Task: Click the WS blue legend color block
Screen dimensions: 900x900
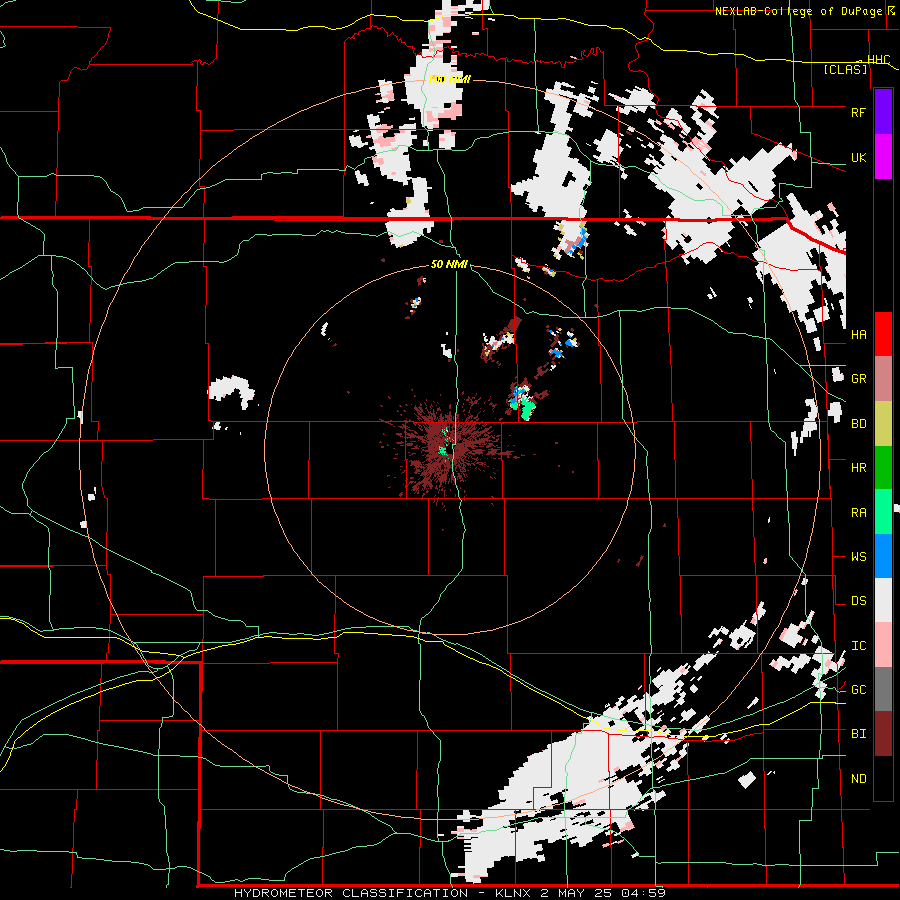Action: (883, 556)
